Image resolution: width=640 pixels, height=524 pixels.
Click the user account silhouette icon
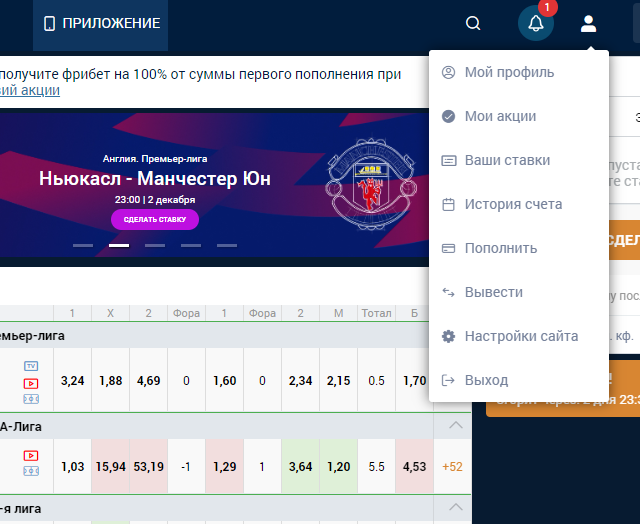[x=588, y=24]
